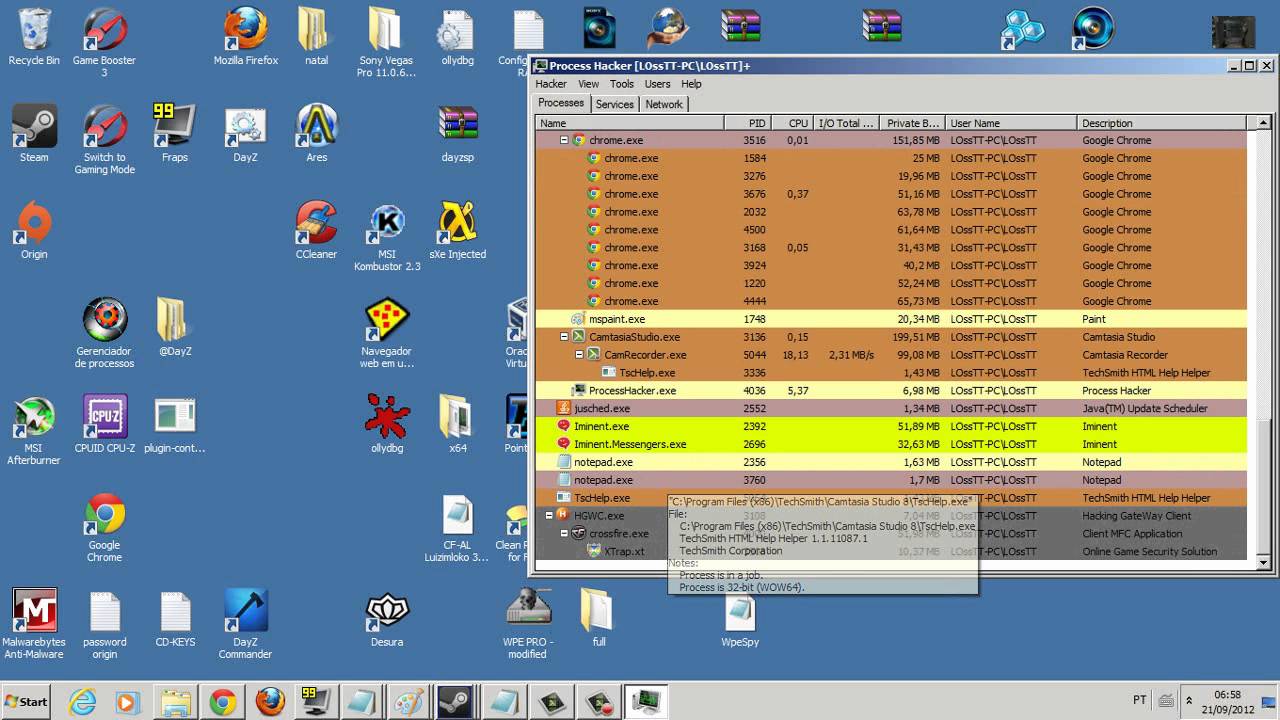This screenshot has width=1280, height=720.
Task: Select the Fraps desktop icon
Action: pos(175,134)
